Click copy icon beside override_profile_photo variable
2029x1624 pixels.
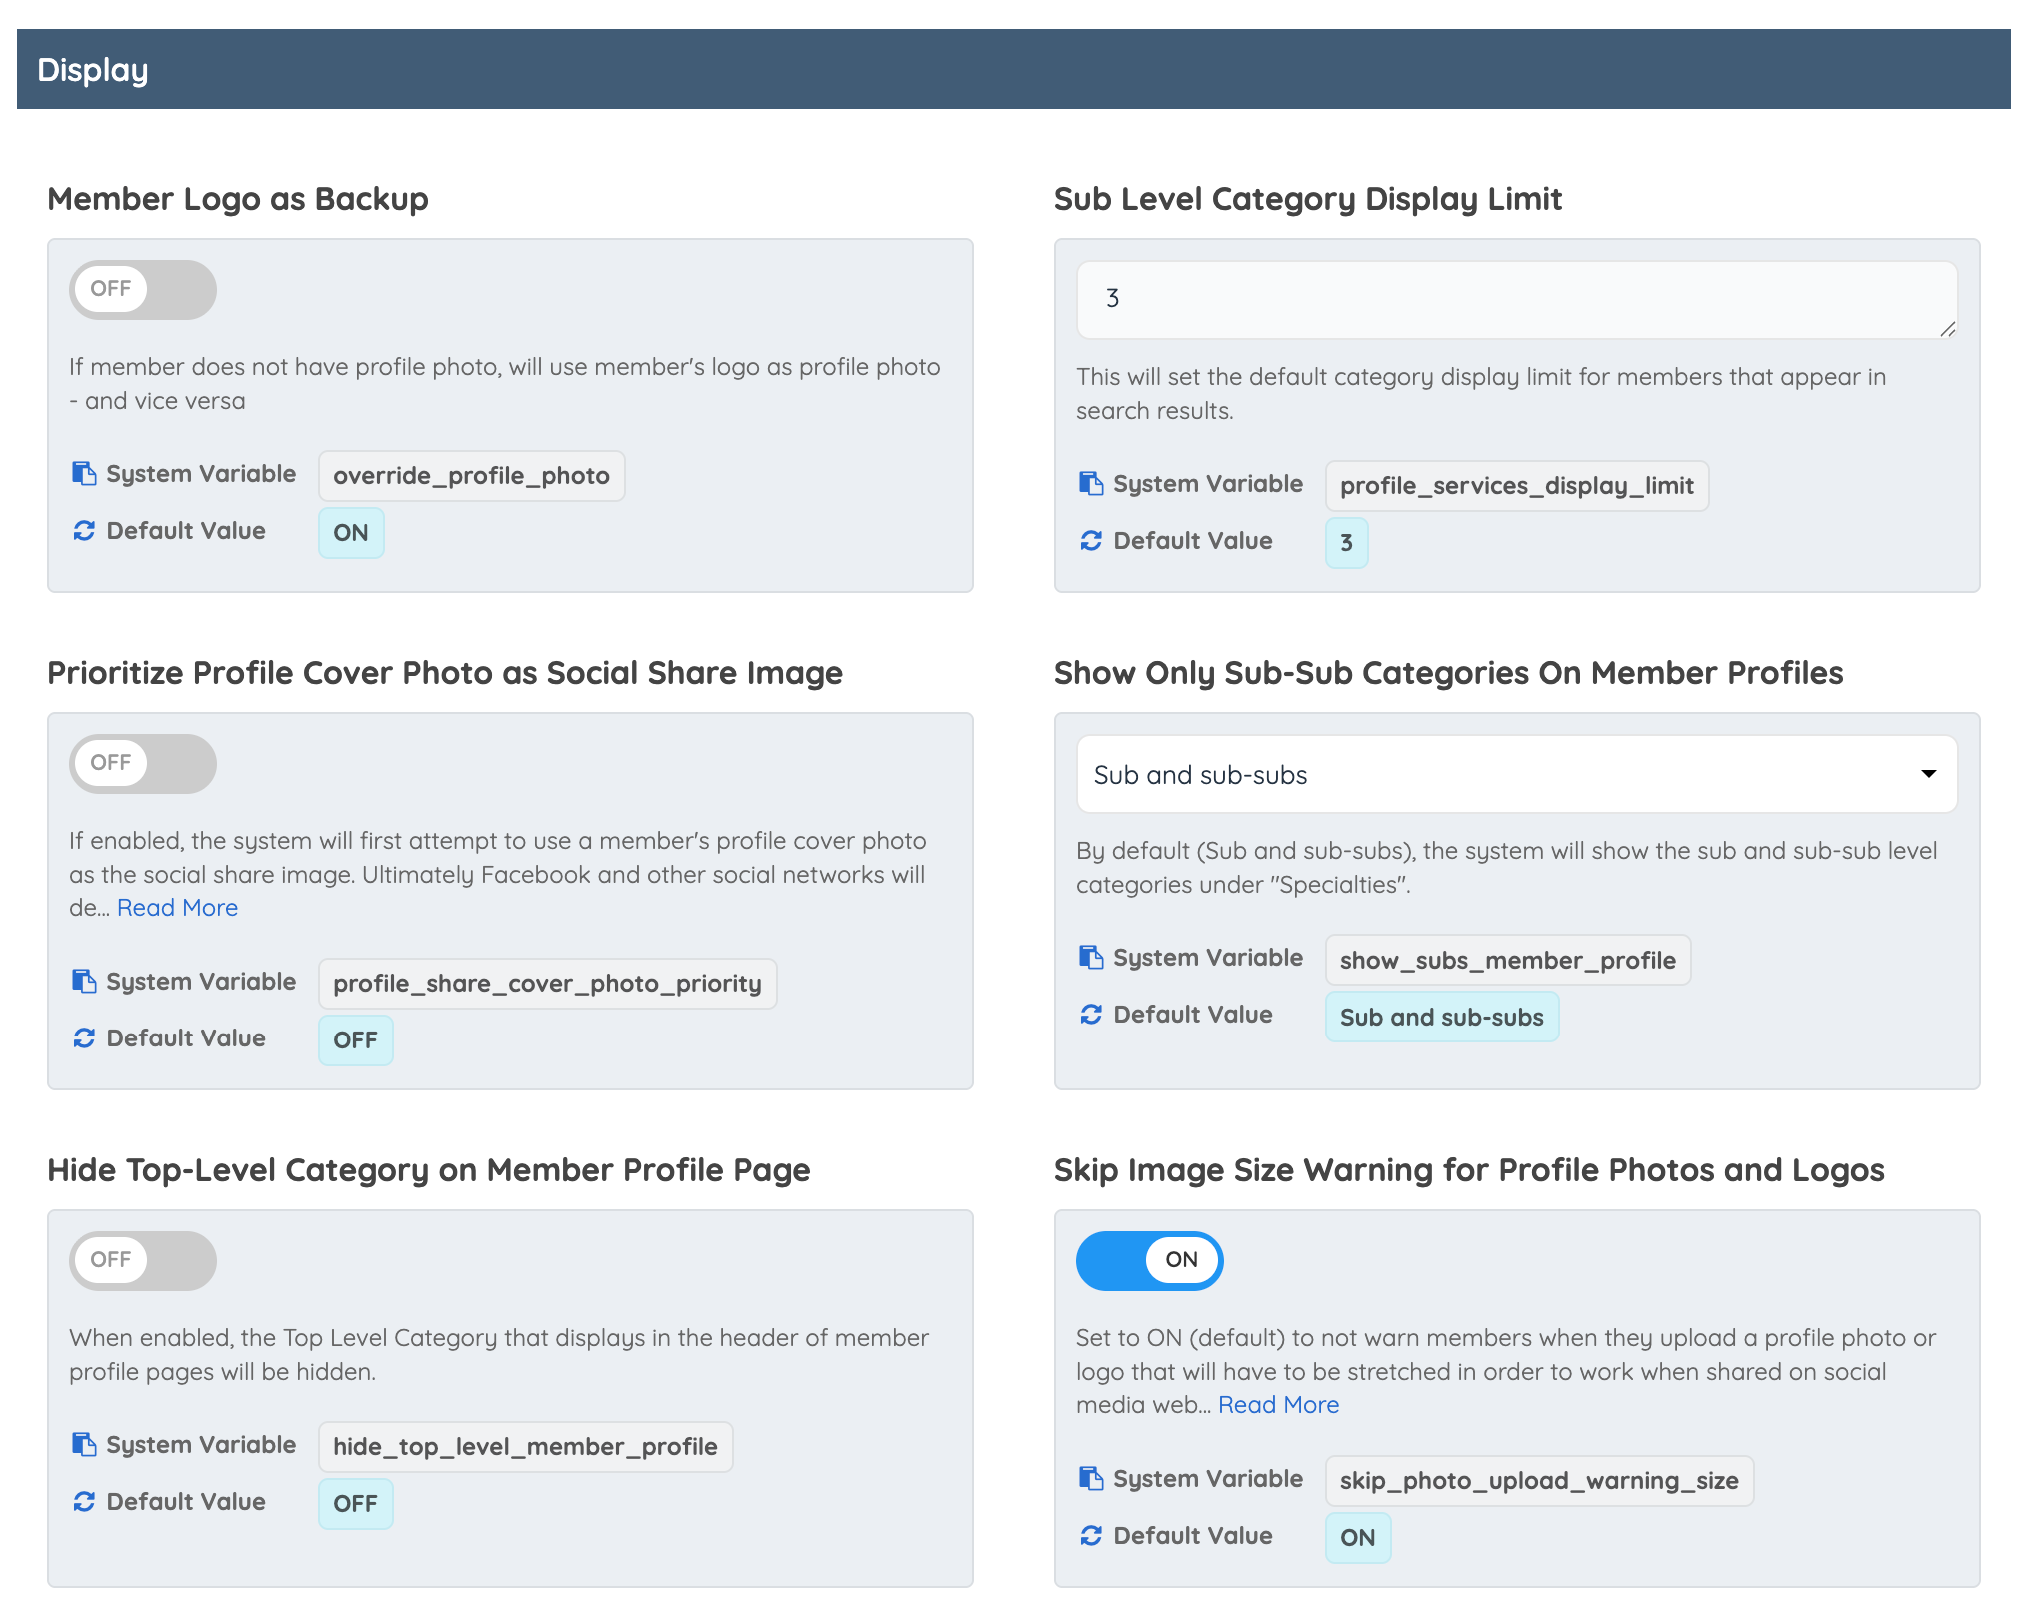84,473
